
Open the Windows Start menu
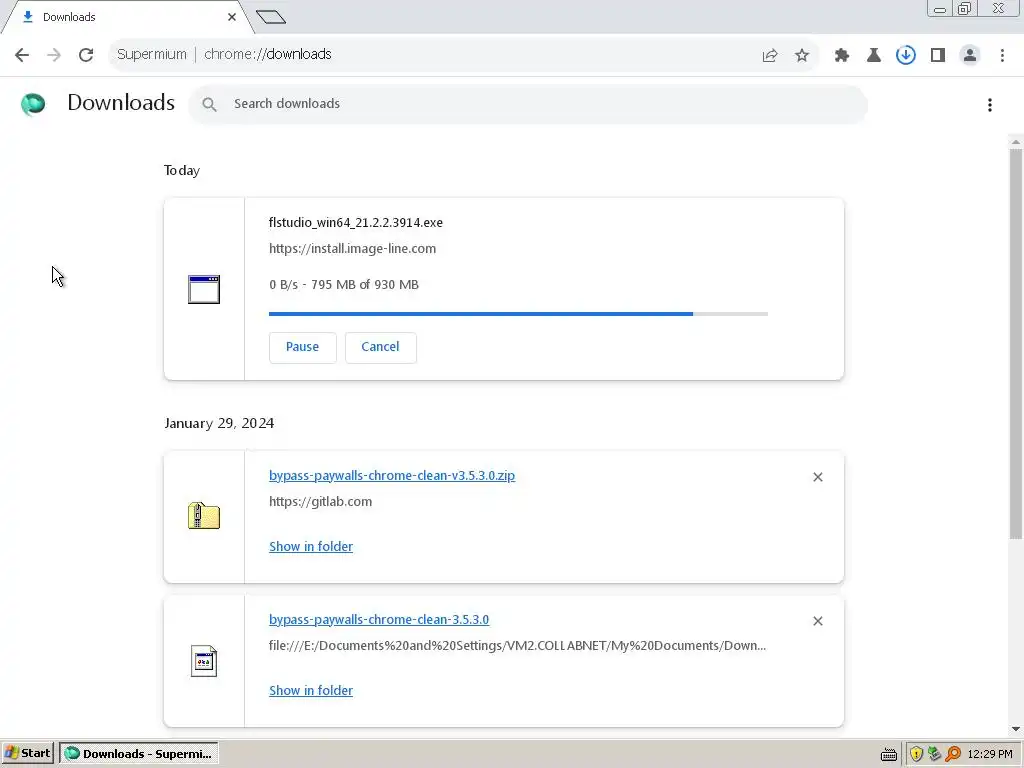click(28, 754)
